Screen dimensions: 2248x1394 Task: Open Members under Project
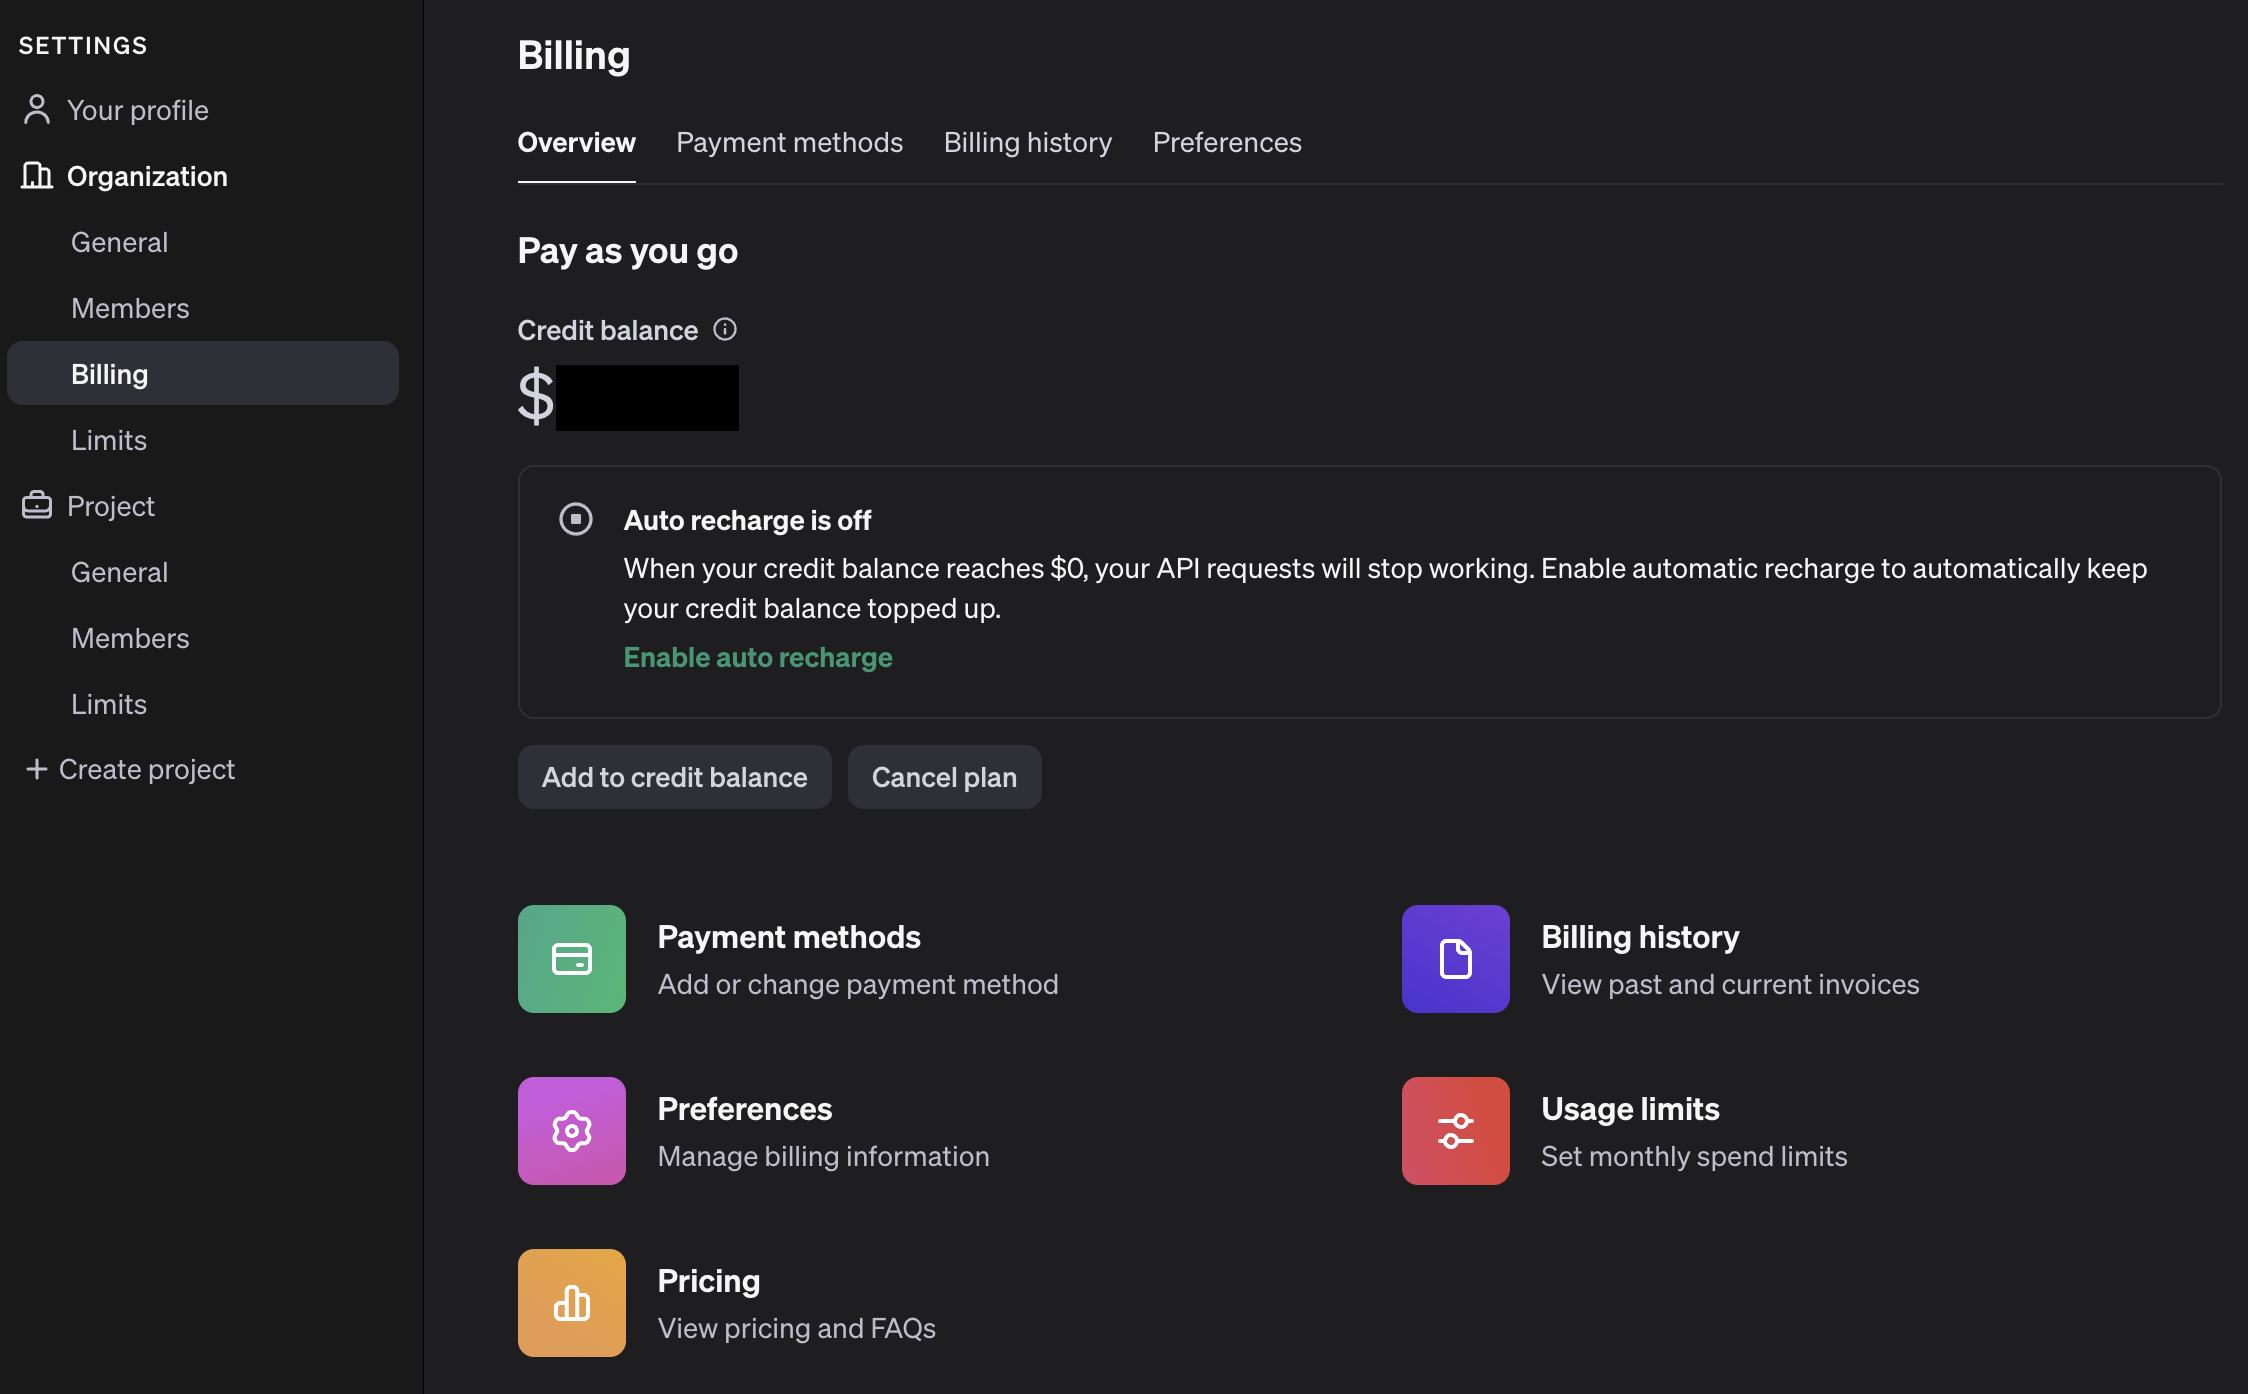[x=130, y=638]
